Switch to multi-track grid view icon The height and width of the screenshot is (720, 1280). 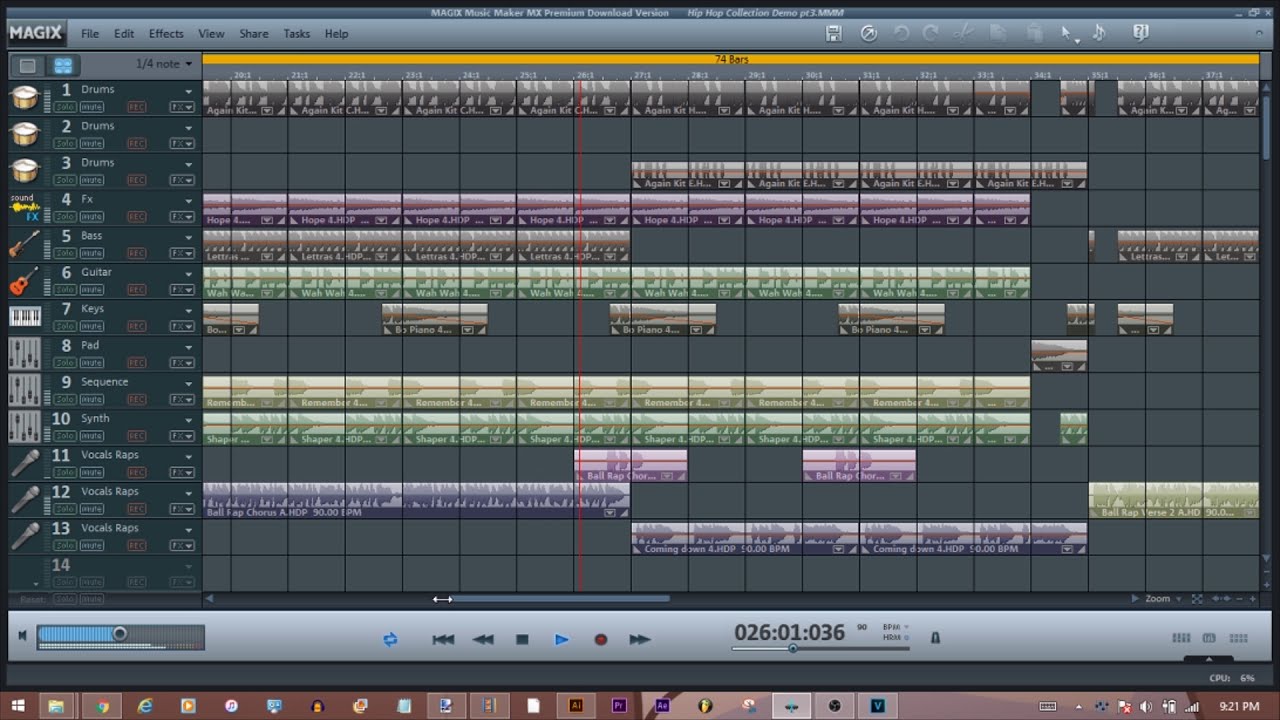coord(63,65)
